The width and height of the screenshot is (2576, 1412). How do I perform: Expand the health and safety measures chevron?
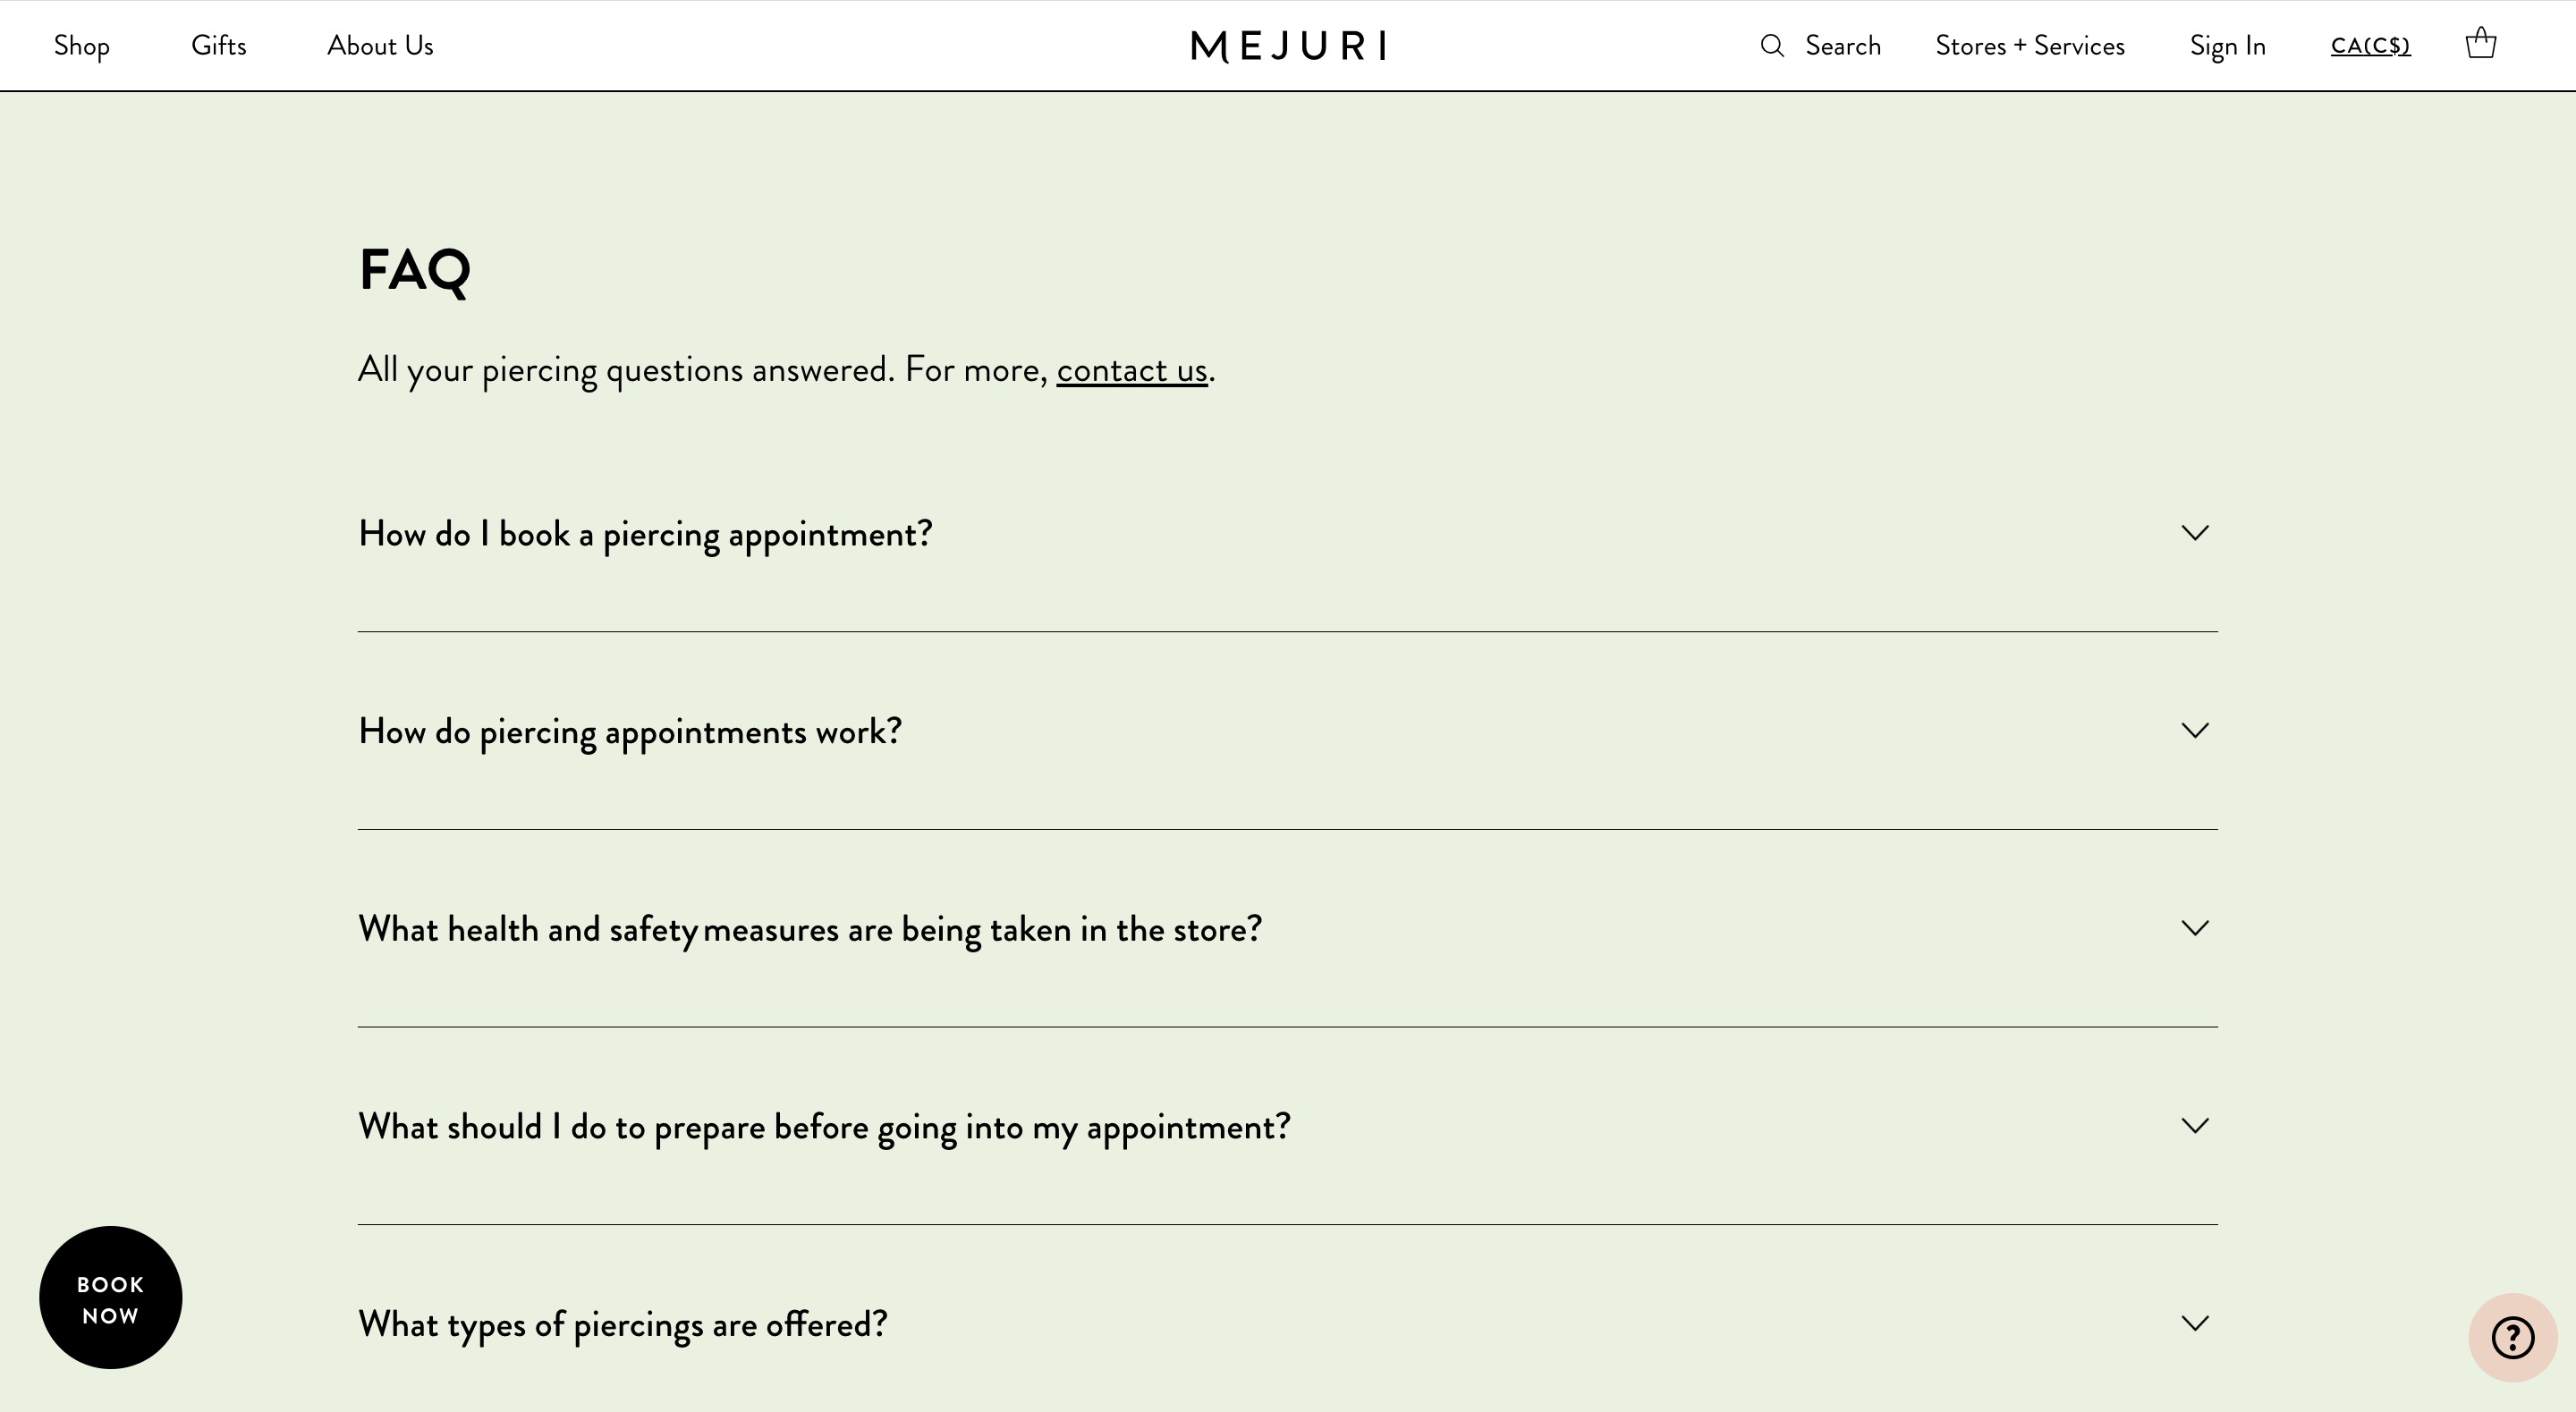[x=2195, y=928]
